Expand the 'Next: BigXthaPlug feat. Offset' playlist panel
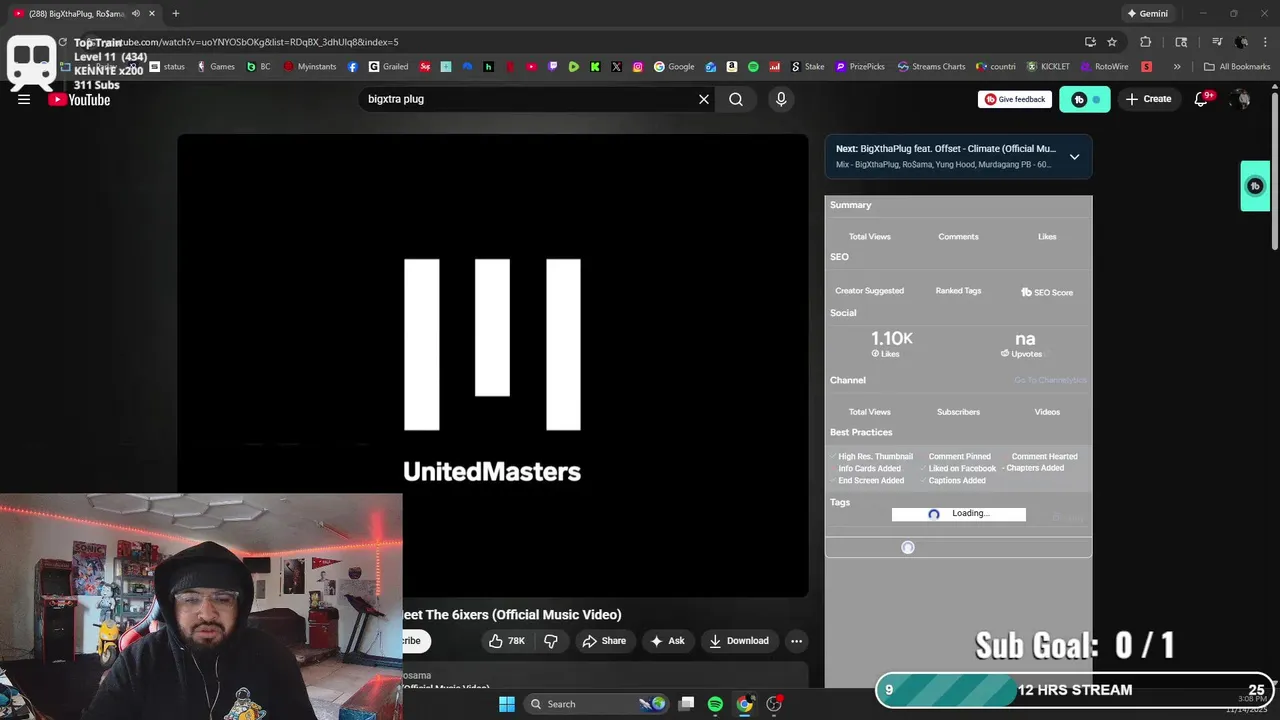The image size is (1280, 720). [x=1074, y=156]
